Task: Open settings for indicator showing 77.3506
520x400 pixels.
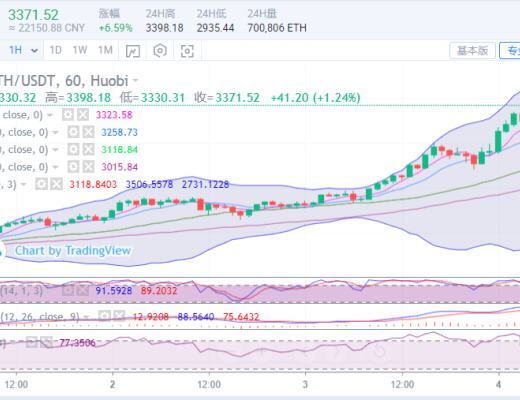Action: point(32,342)
